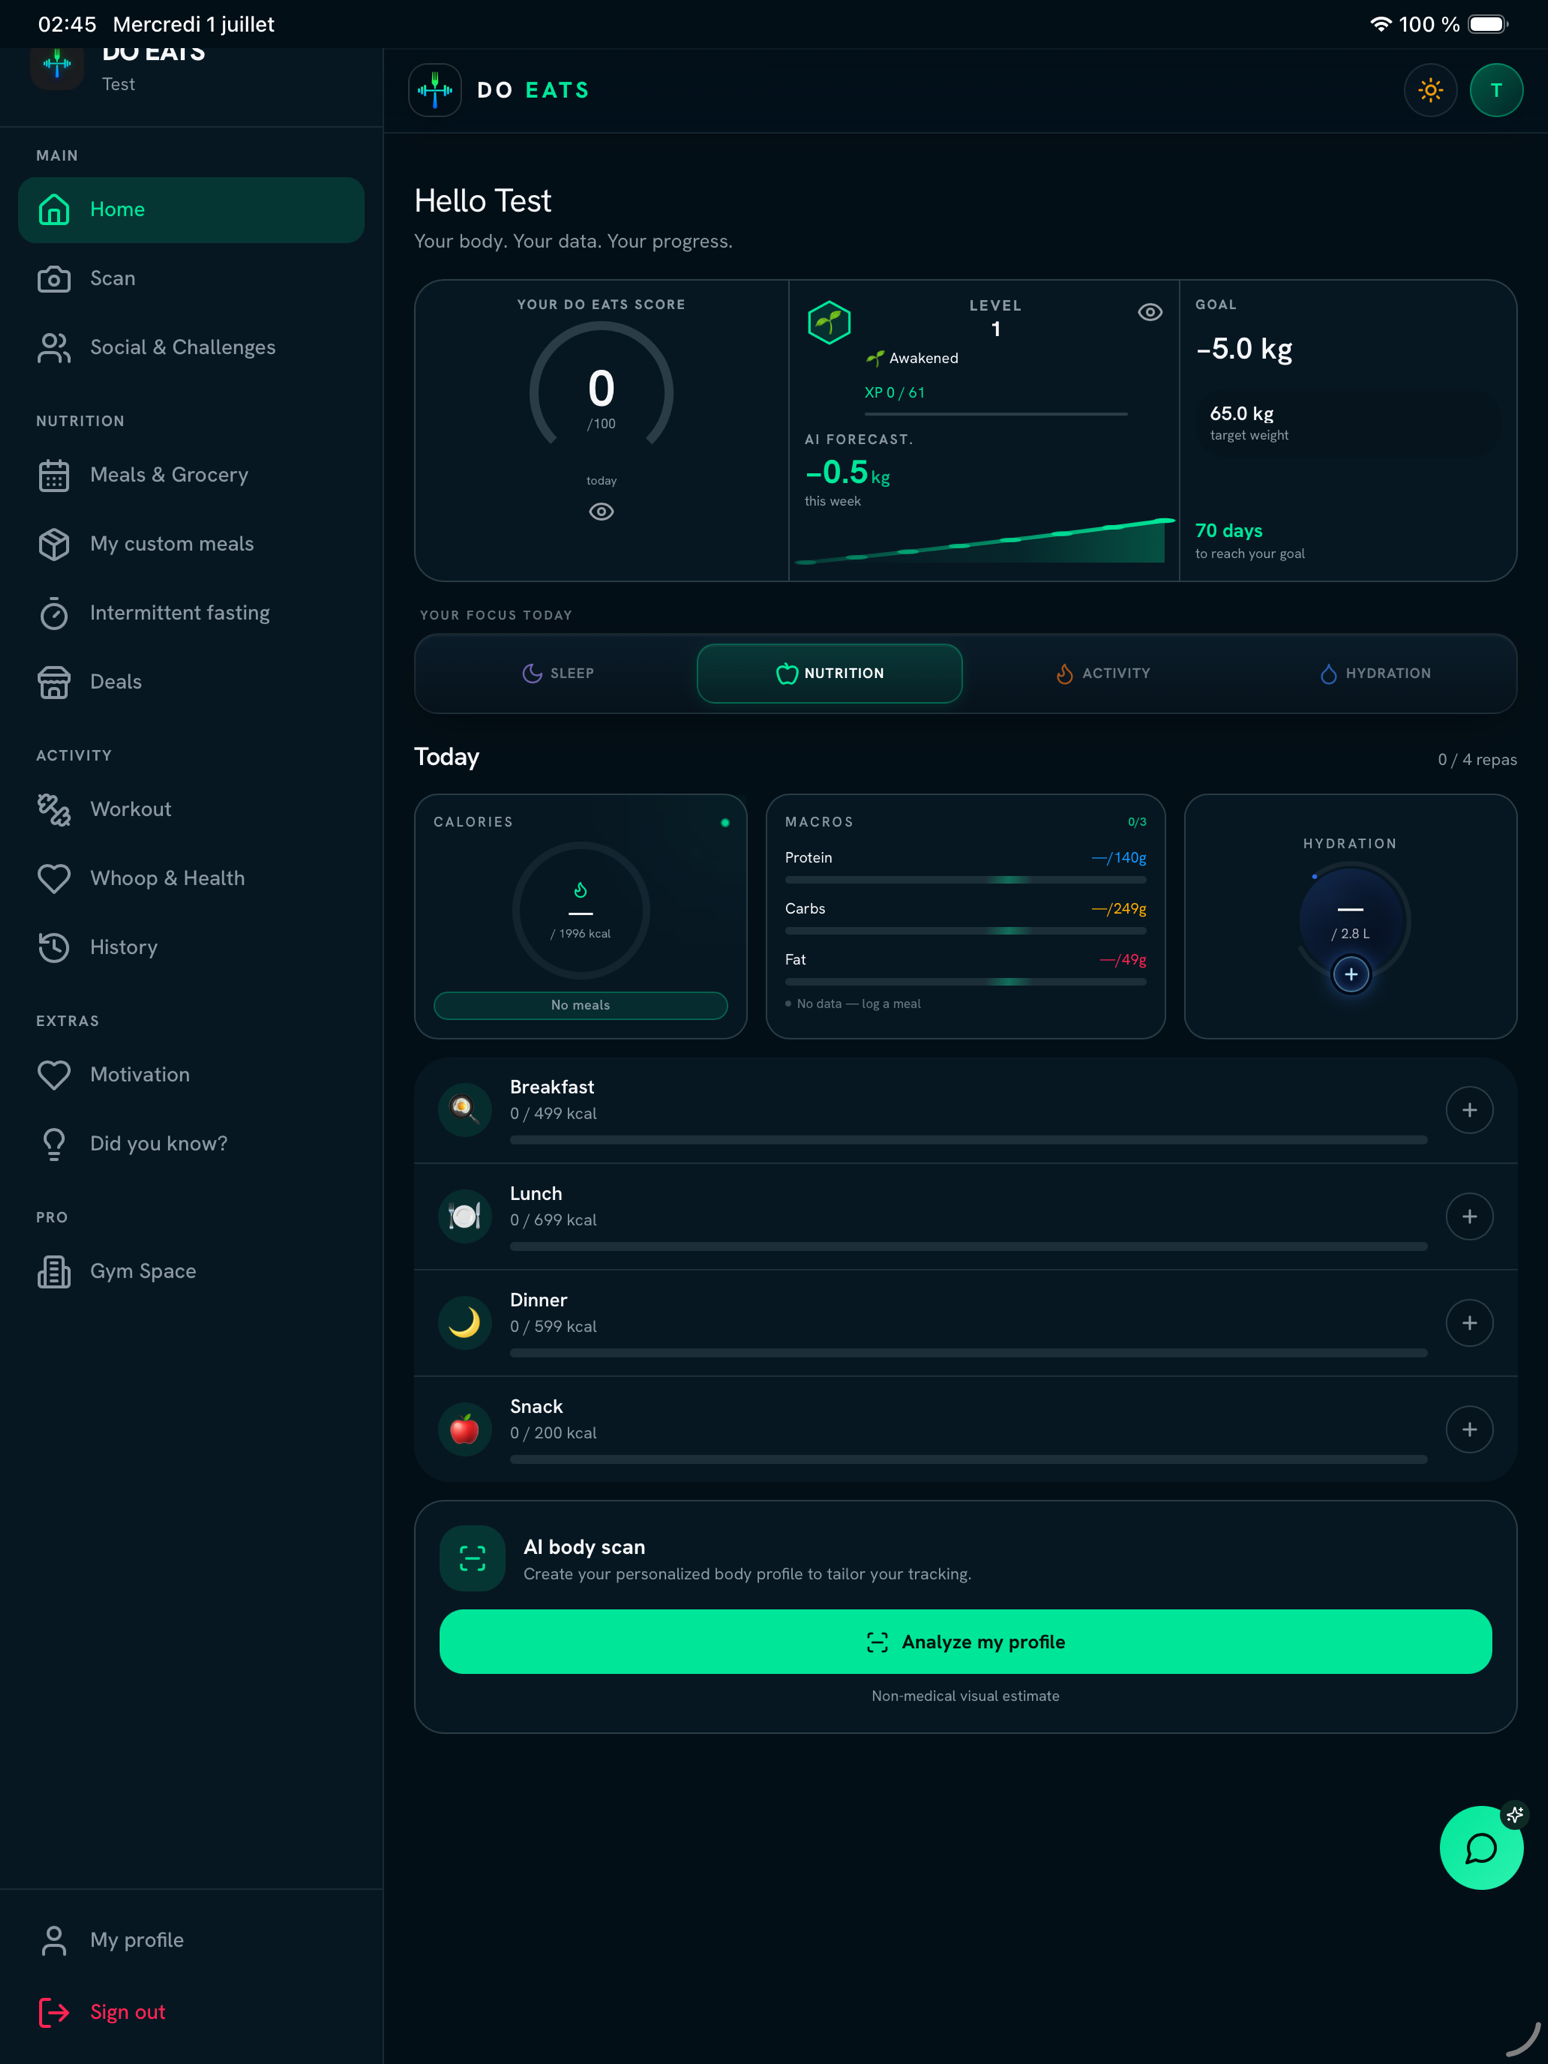1548x2064 pixels.
Task: Click the Protein macro progress bar
Action: (966, 880)
